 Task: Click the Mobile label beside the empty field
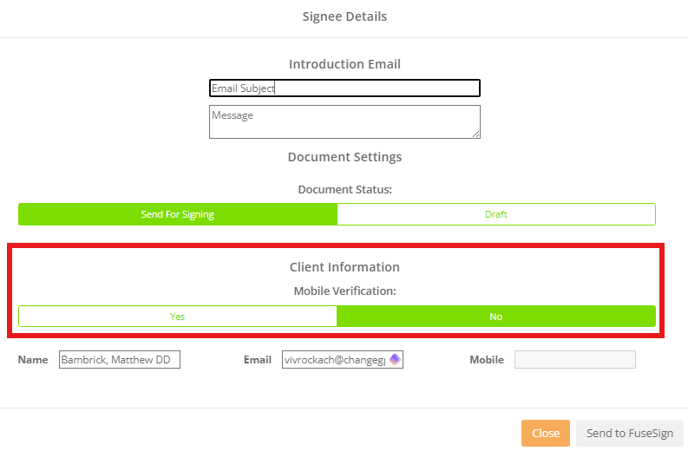pyautogui.click(x=487, y=360)
